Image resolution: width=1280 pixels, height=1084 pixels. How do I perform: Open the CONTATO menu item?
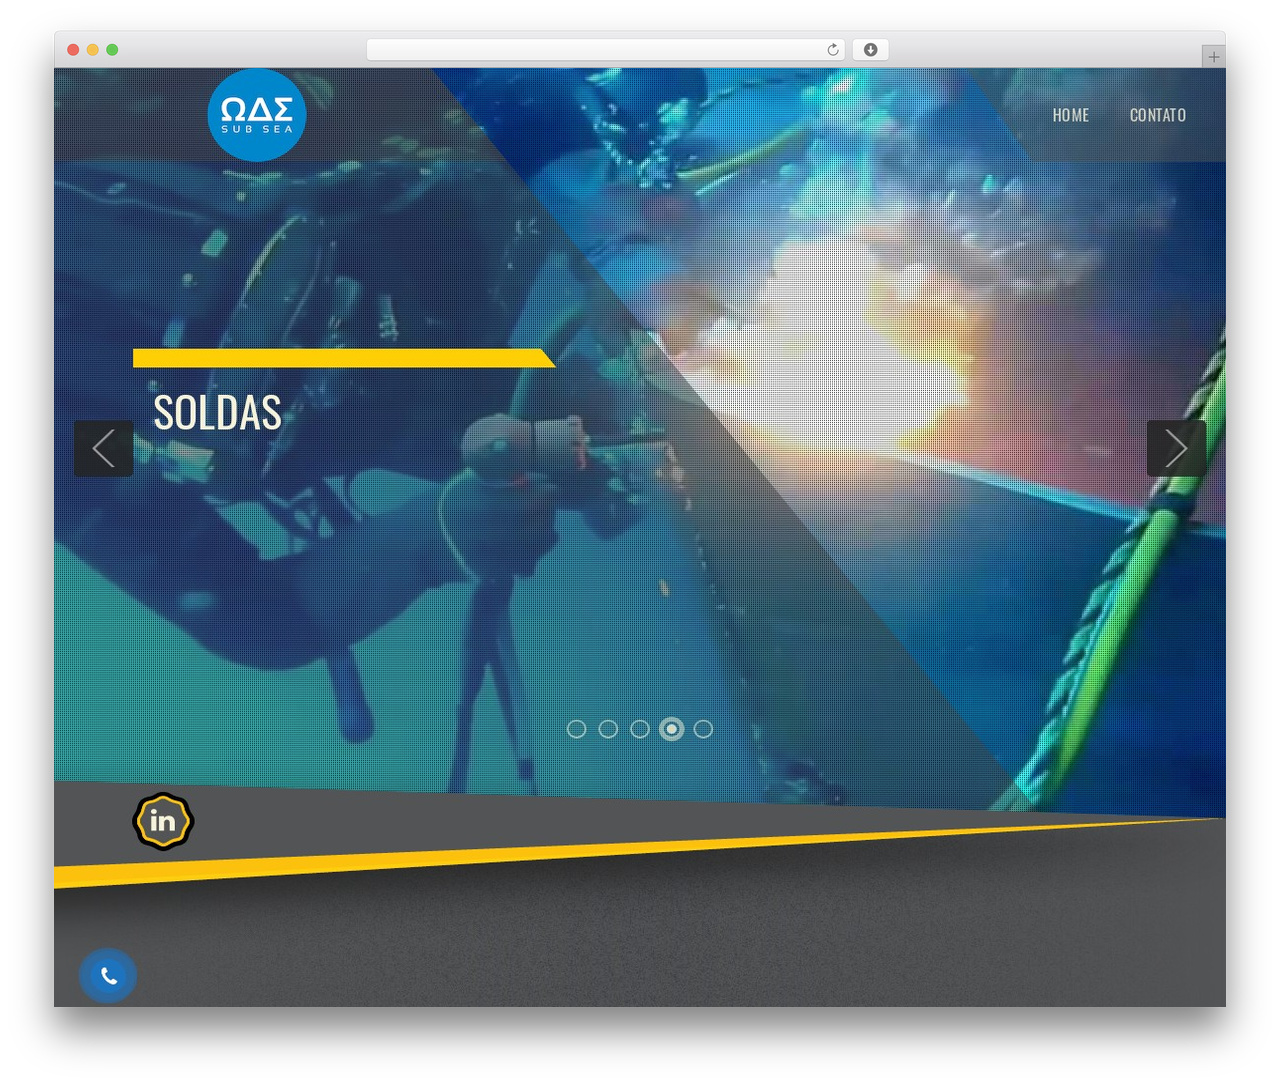tap(1158, 115)
